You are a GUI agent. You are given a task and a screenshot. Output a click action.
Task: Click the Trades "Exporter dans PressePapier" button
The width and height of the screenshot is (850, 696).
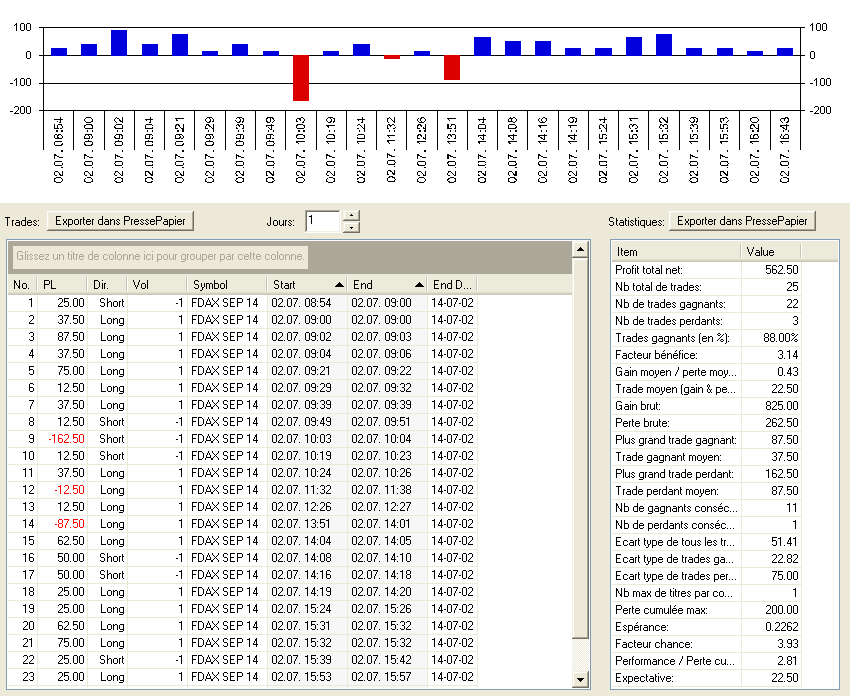pos(121,221)
